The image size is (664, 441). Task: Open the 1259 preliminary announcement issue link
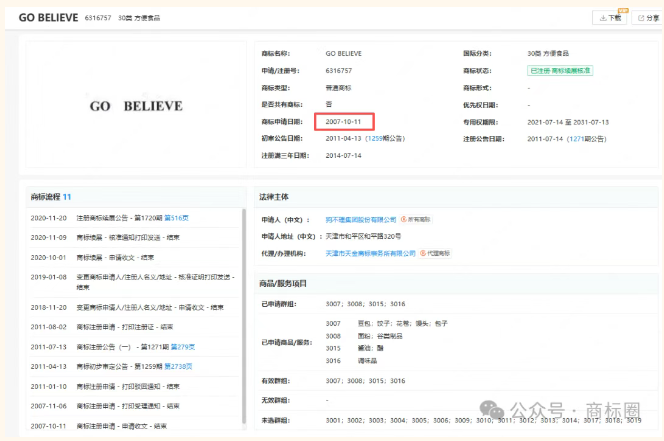[x=375, y=139]
